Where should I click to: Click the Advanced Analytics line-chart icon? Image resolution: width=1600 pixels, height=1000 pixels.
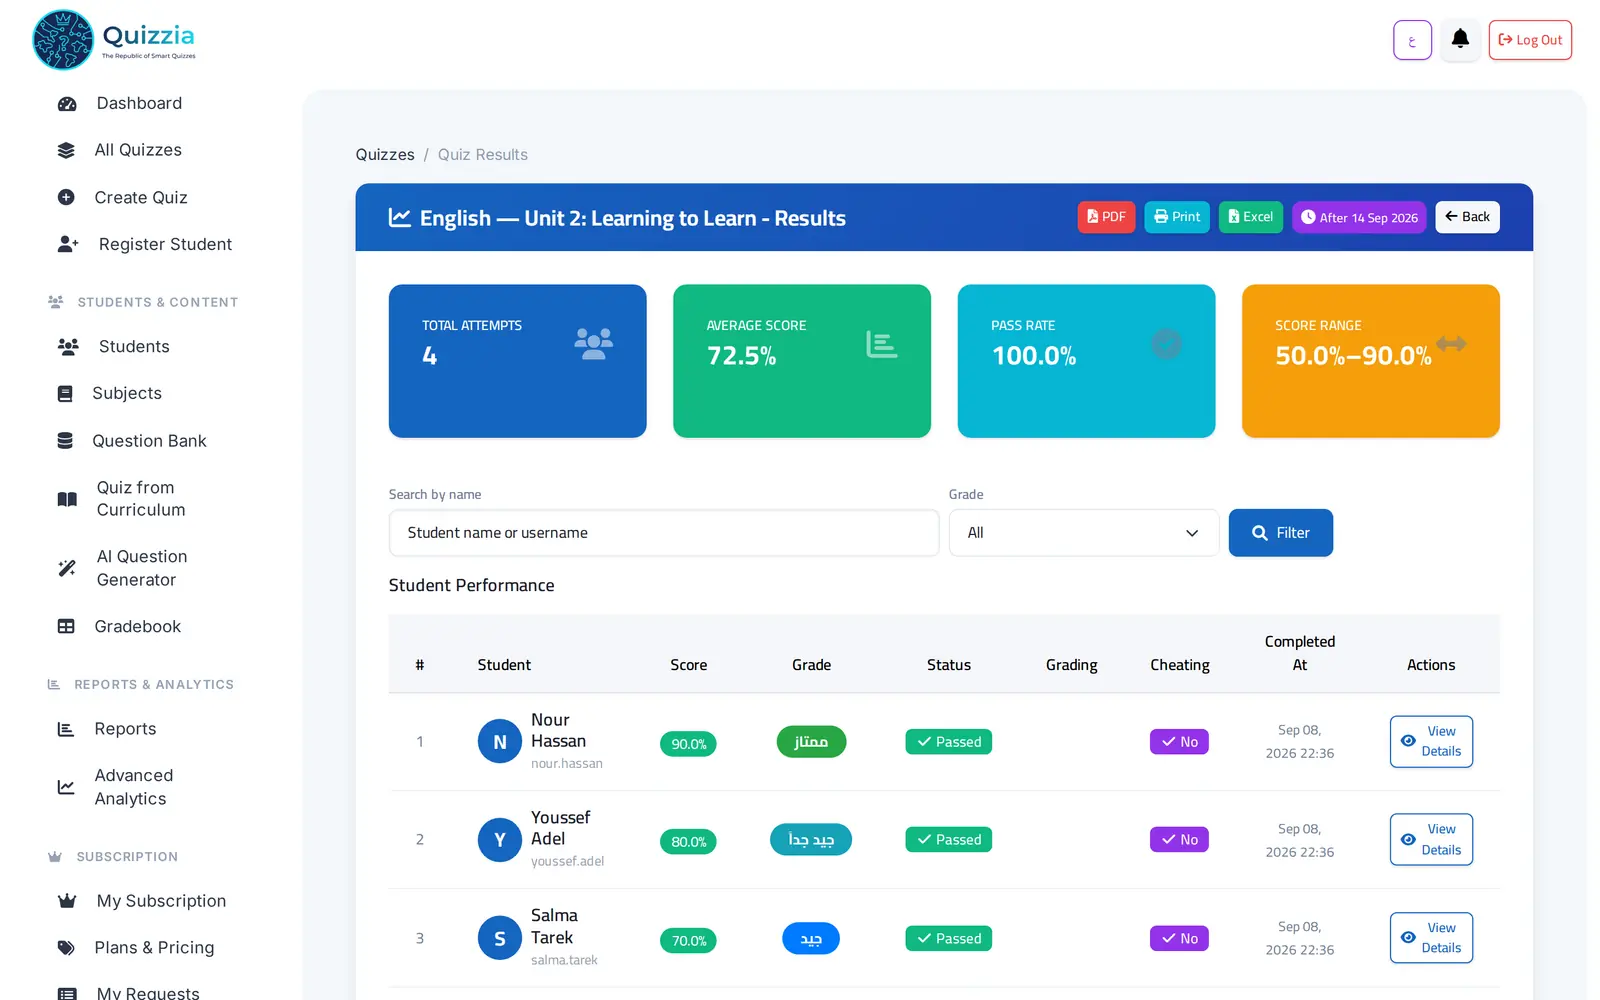click(x=66, y=787)
